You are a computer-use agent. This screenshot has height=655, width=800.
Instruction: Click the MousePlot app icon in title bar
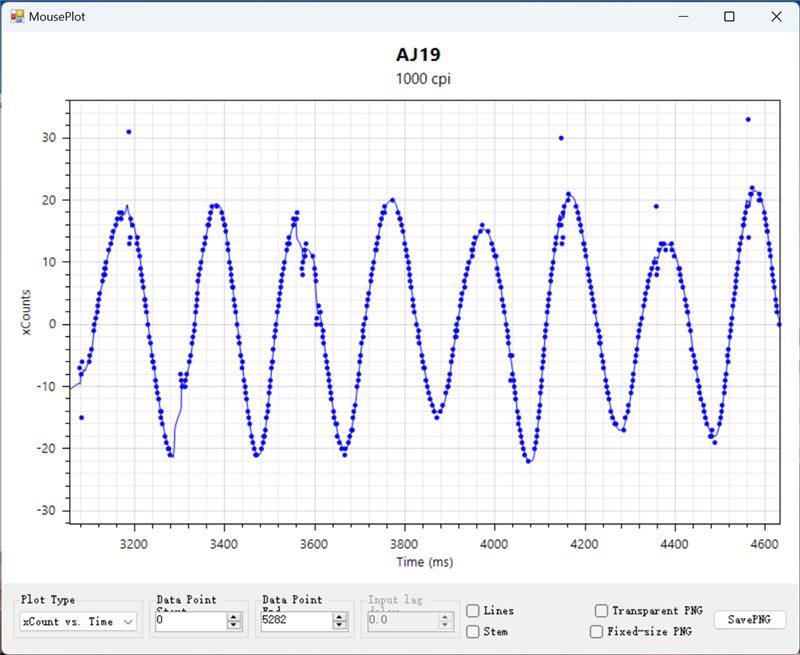pyautogui.click(x=17, y=17)
